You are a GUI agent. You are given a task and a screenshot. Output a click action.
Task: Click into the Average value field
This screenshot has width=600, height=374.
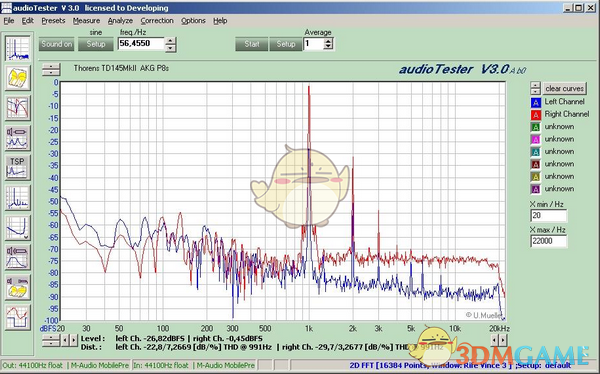coord(313,44)
